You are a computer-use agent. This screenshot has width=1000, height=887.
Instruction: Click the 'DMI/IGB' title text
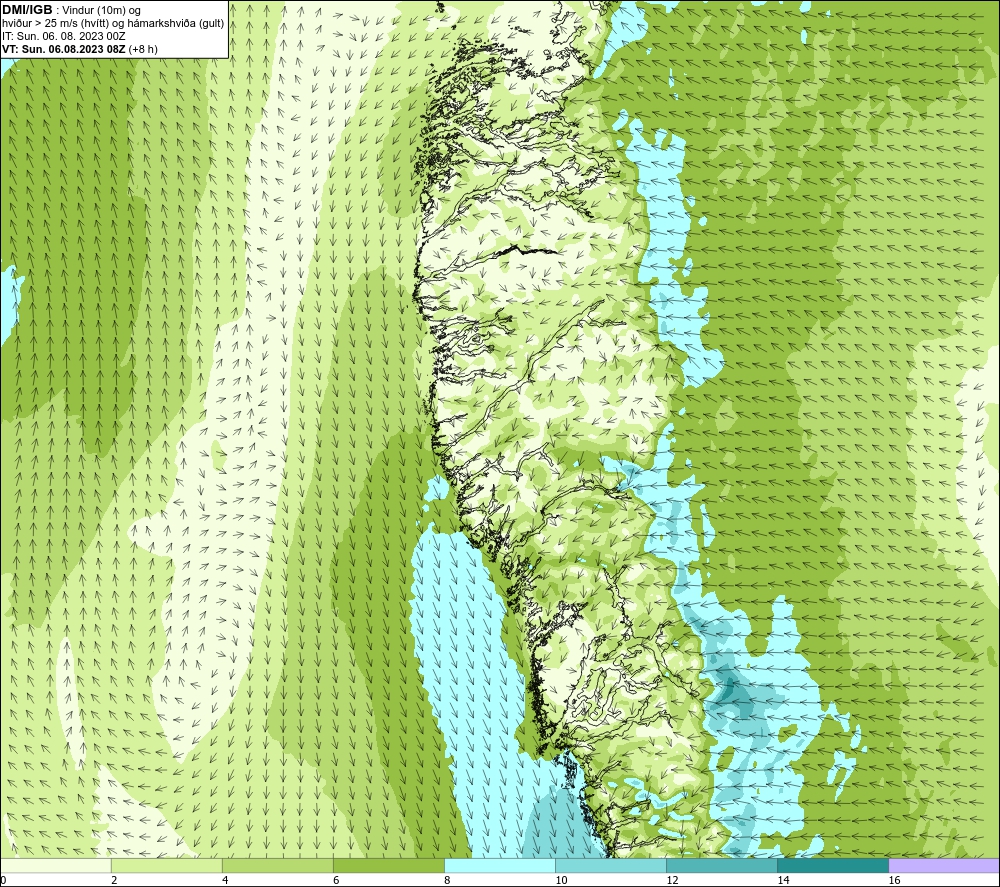click(27, 10)
